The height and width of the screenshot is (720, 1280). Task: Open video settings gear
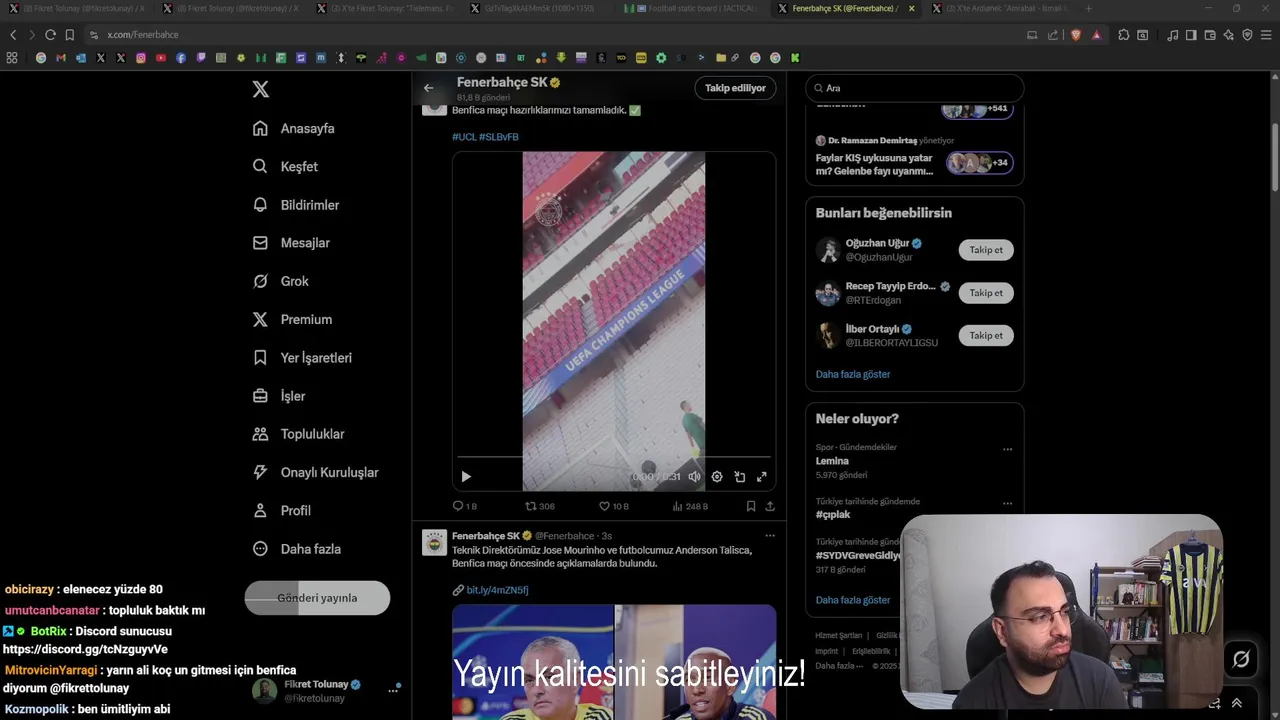click(x=717, y=477)
